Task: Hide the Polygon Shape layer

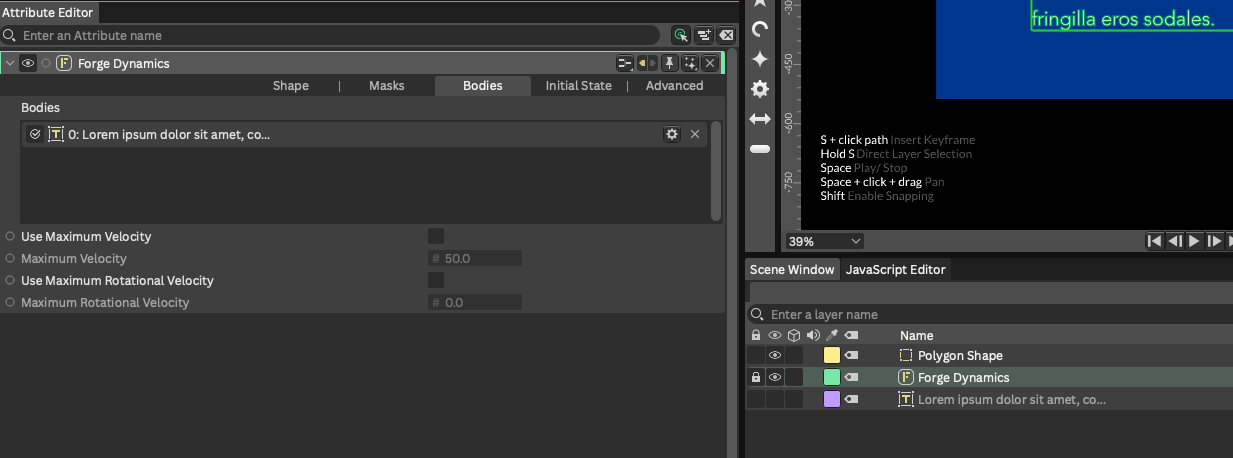Action: pyautogui.click(x=774, y=356)
